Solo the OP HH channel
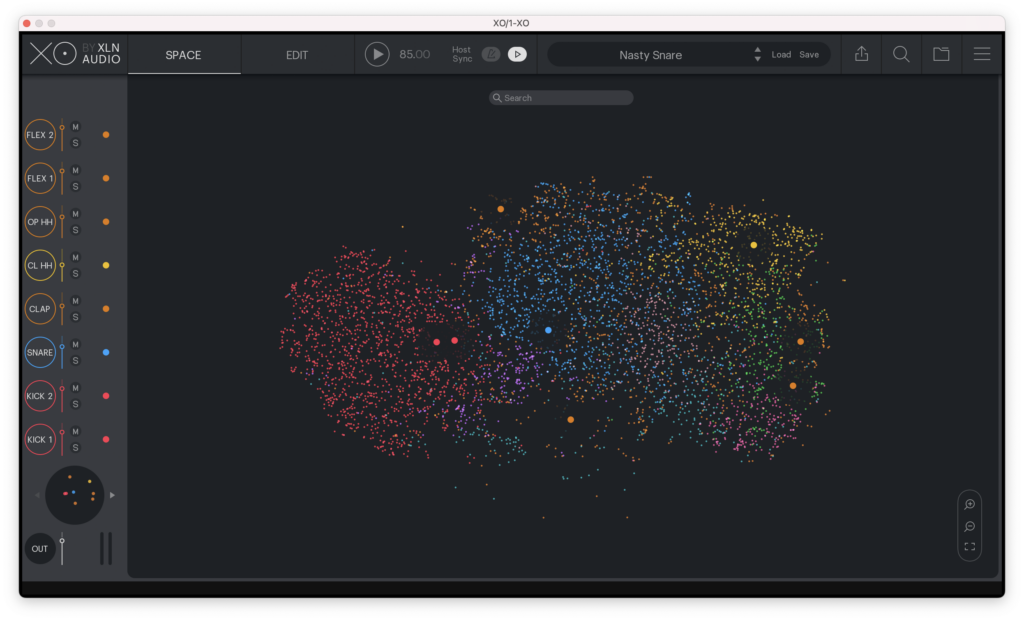Image resolution: width=1024 pixels, height=620 pixels. click(x=75, y=230)
